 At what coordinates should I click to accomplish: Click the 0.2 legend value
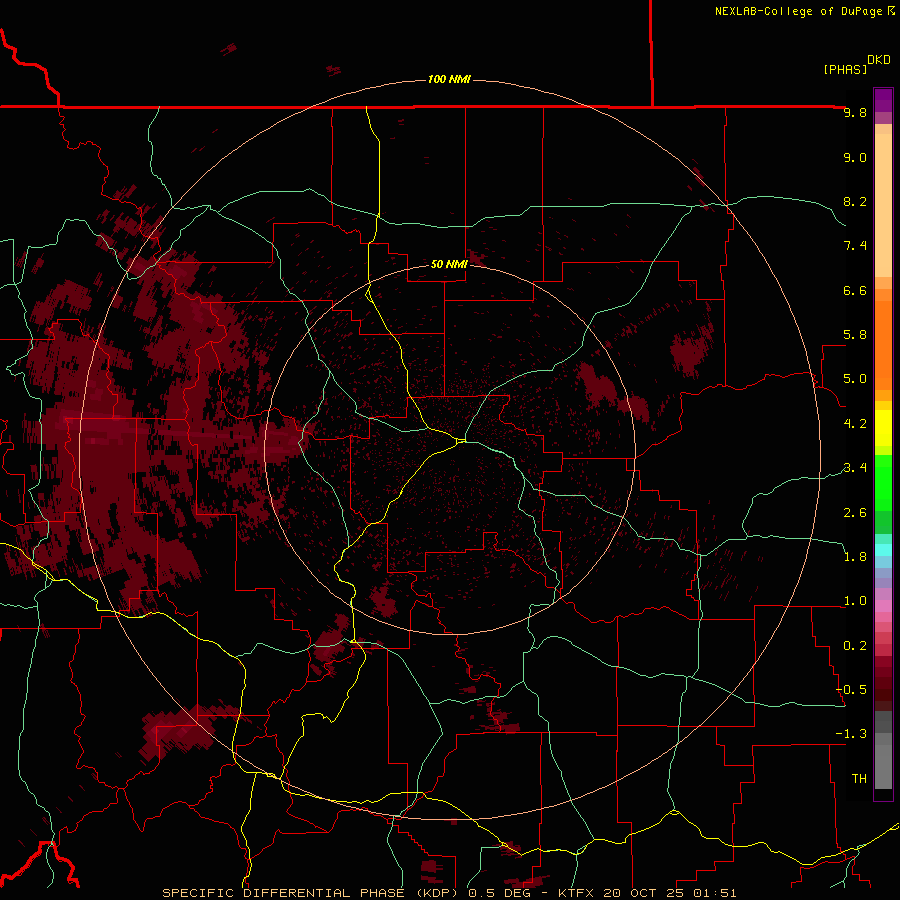[x=855, y=646]
